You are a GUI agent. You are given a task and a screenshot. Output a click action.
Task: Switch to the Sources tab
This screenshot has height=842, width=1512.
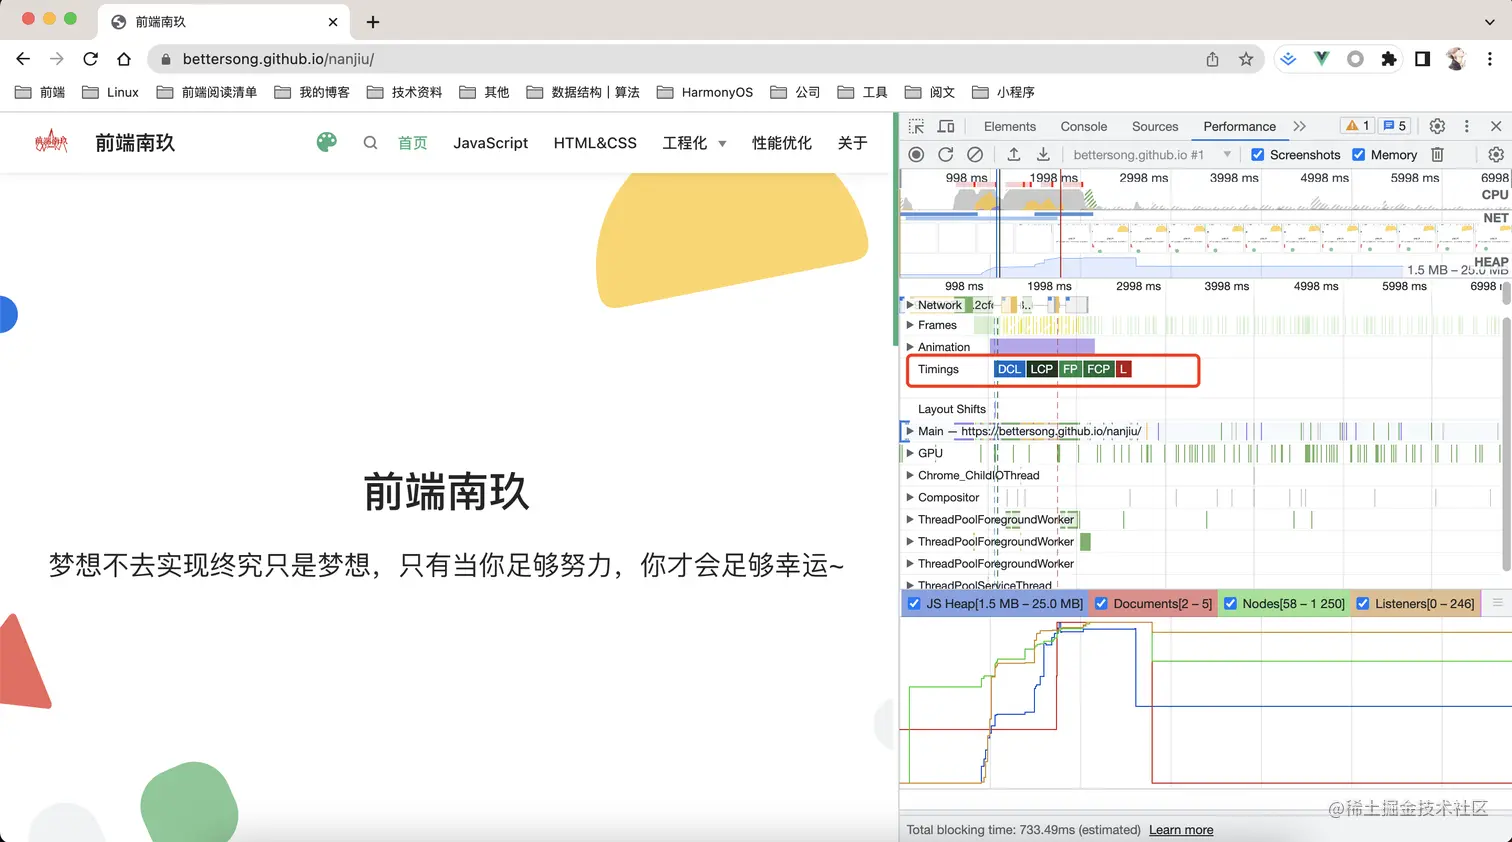pos(1155,126)
